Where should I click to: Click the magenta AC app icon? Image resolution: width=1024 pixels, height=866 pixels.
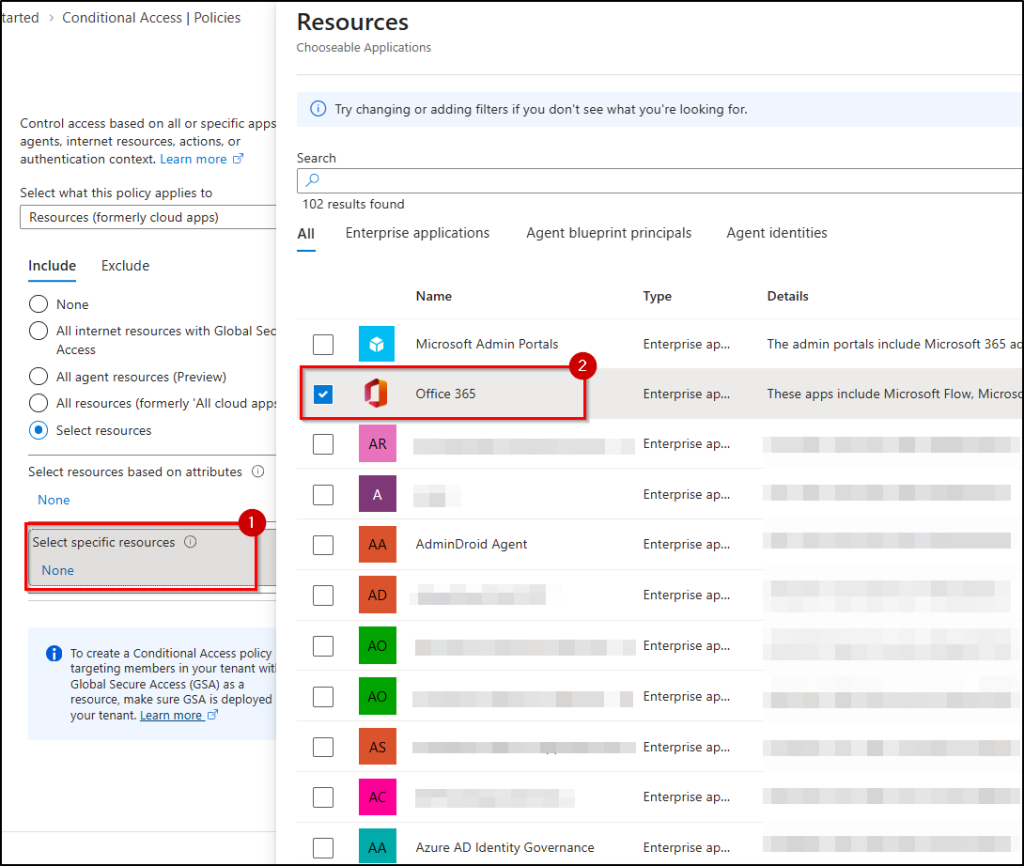point(377,797)
